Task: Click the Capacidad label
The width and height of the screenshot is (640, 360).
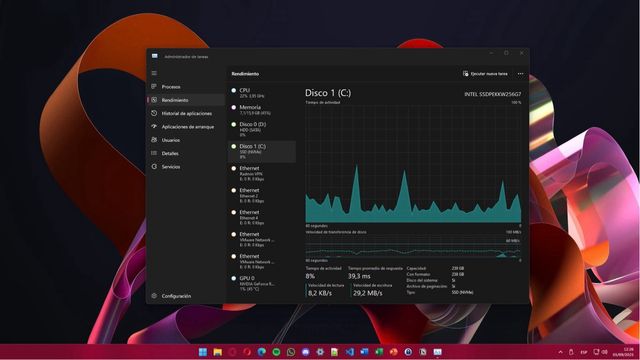Action: pyautogui.click(x=416, y=268)
